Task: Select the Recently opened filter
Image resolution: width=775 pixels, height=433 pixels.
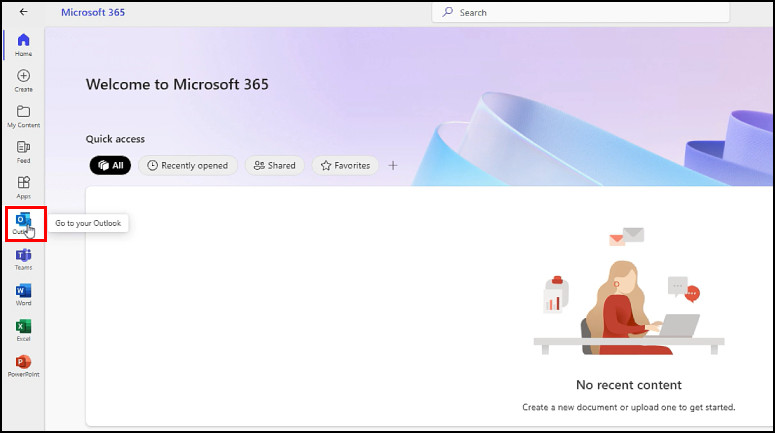Action: (188, 166)
